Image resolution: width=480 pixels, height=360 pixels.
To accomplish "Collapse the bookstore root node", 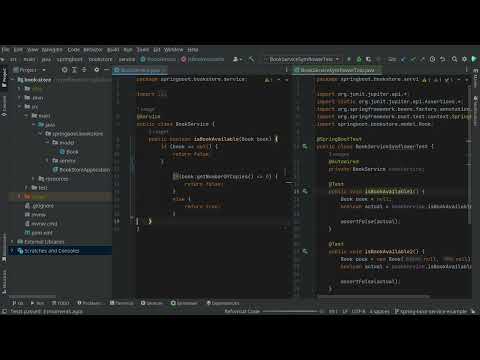I will (x=13, y=80).
